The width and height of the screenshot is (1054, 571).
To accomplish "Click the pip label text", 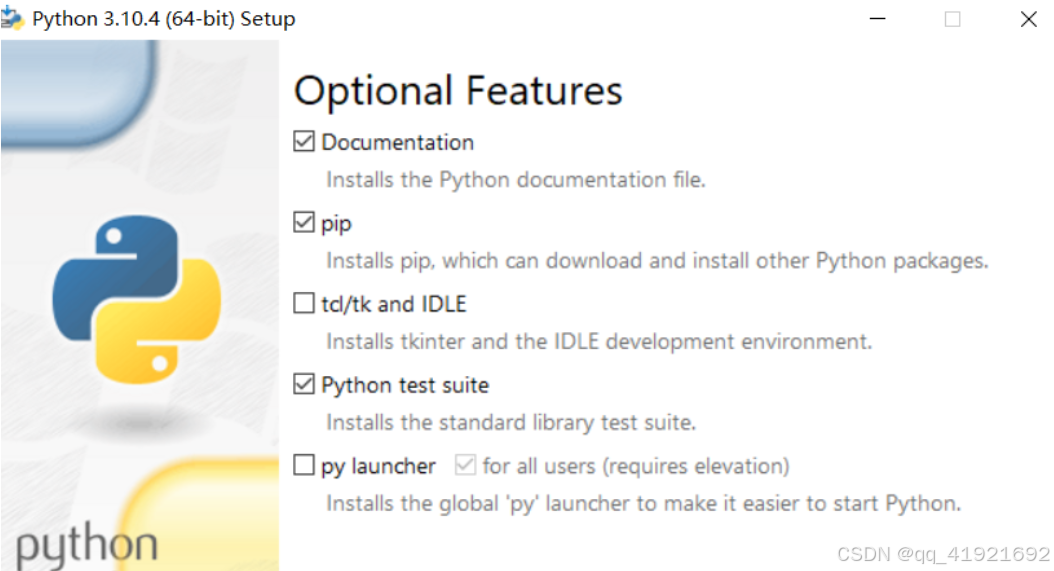I will (x=336, y=224).
